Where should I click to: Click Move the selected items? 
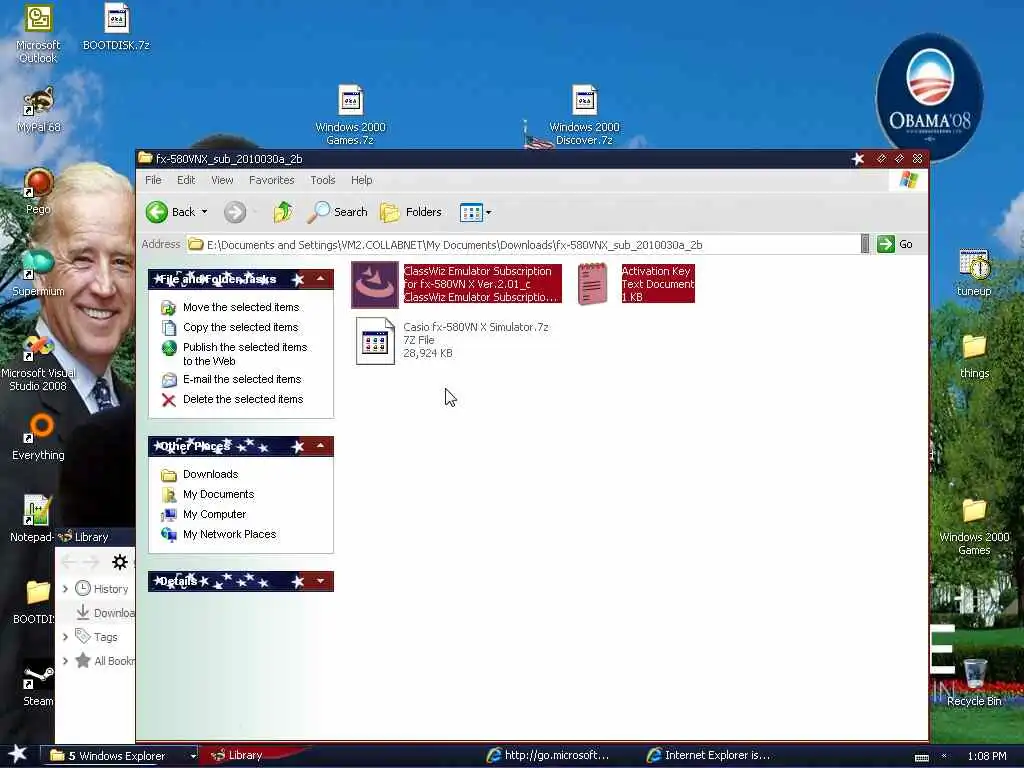tap(241, 308)
